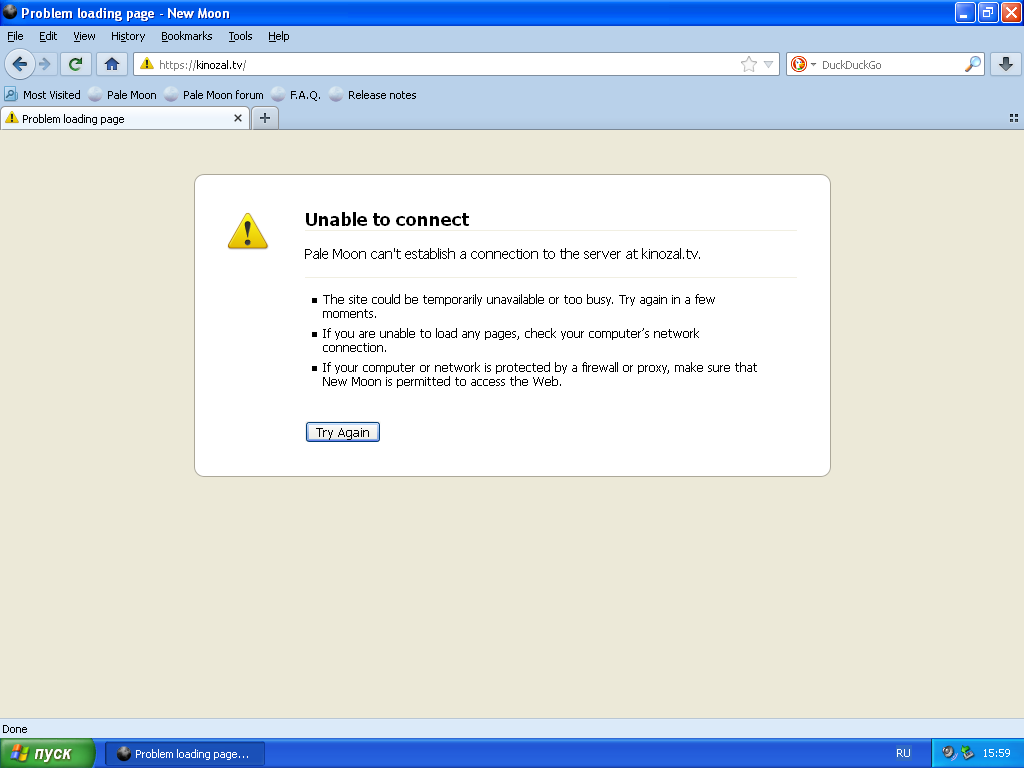Open the Most Visited bookmarks folder
Screen dimensions: 1024x768
coord(42,95)
